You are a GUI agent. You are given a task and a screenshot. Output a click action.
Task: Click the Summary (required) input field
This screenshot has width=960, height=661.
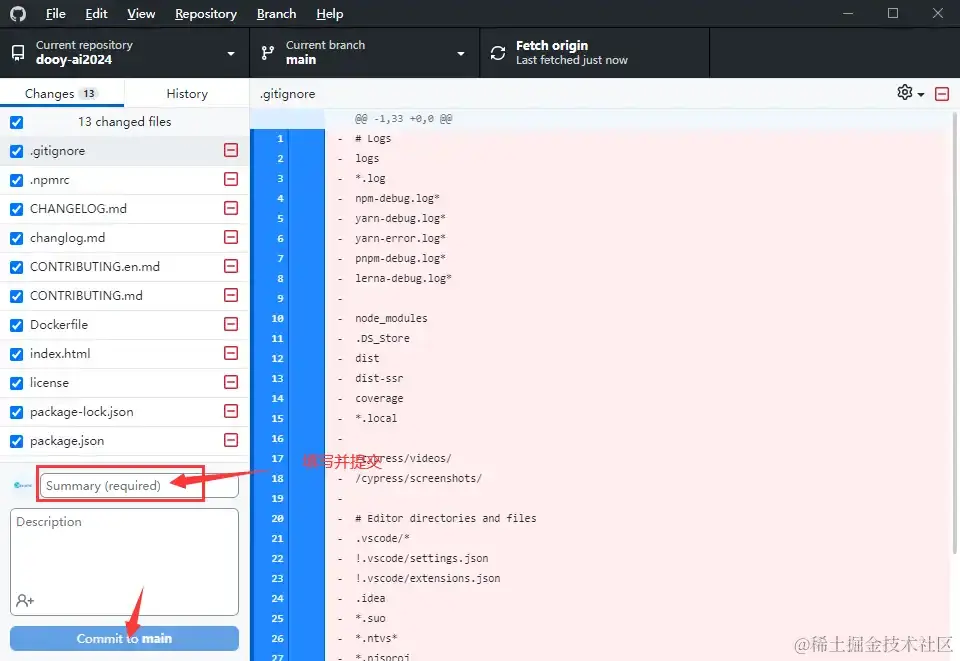(139, 485)
